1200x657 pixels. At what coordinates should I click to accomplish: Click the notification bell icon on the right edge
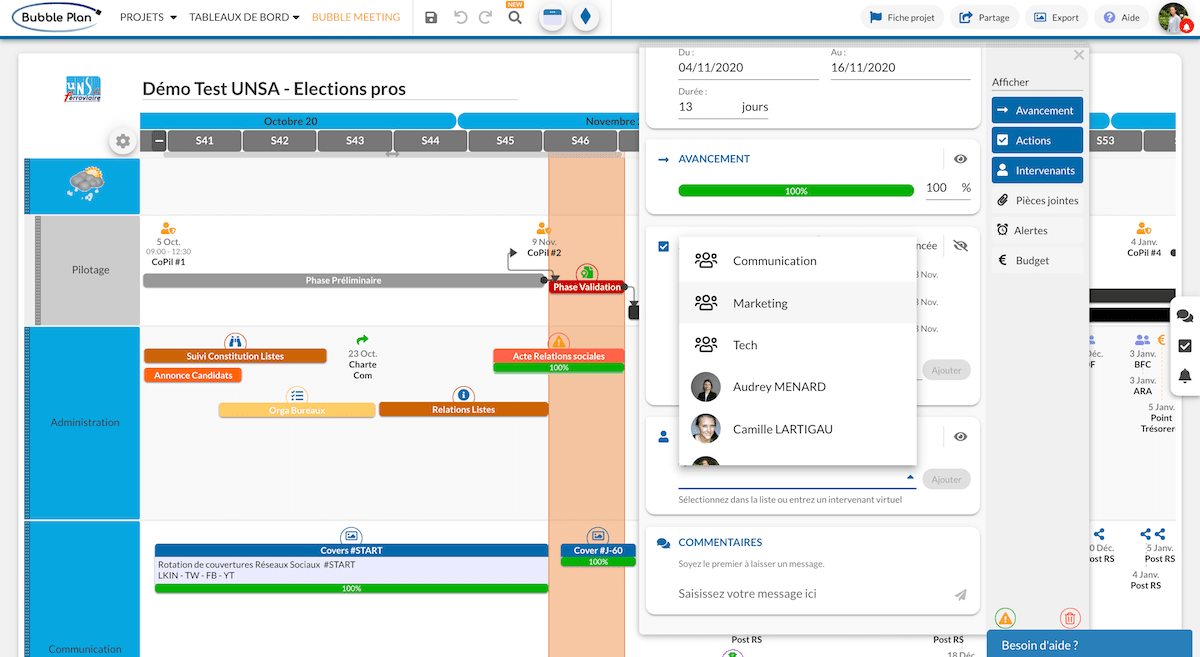coord(1184,375)
